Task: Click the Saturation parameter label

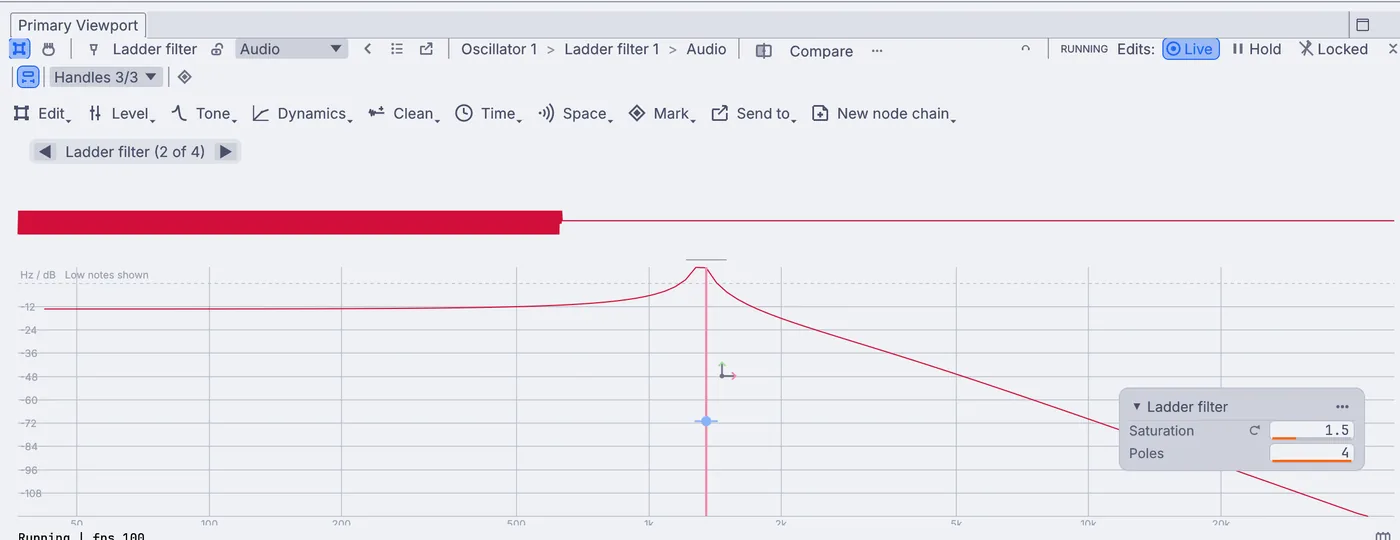Action: point(1161,431)
